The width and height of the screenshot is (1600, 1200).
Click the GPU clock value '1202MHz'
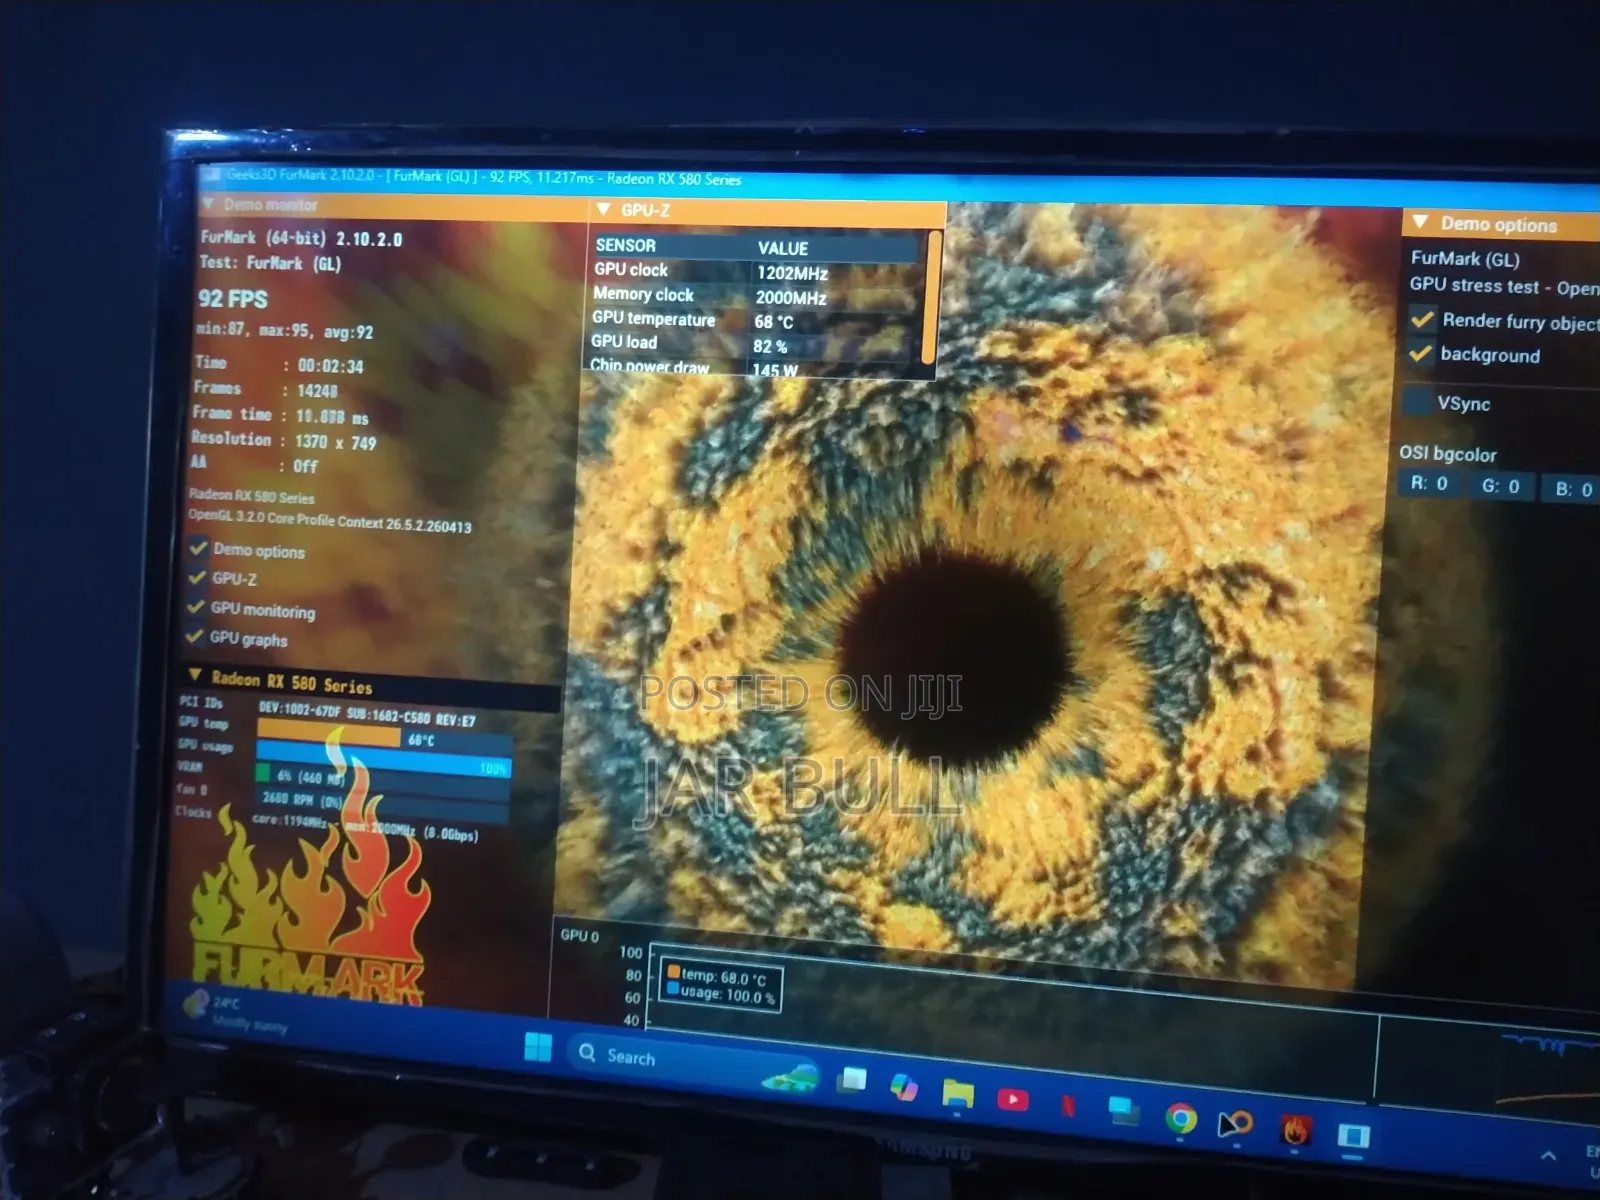coord(792,273)
